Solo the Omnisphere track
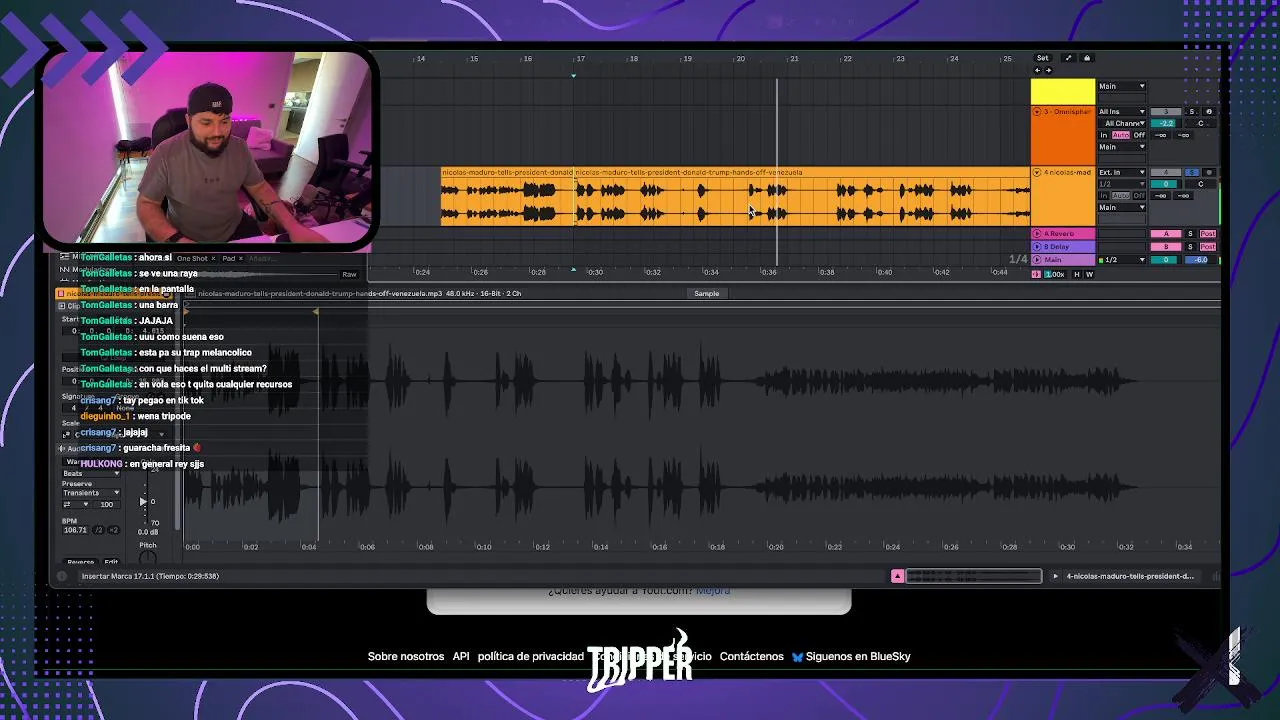This screenshot has height=720, width=1280. coord(1192,112)
